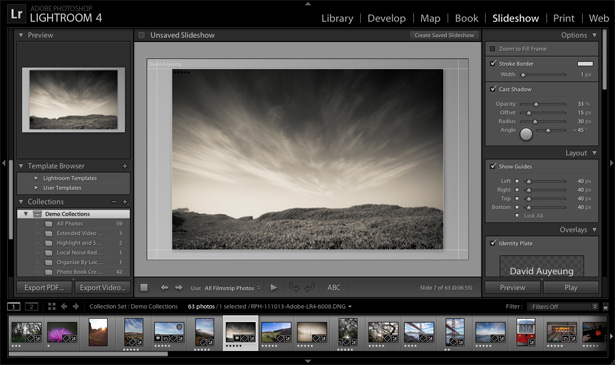
Task: Switch to Develop module
Action: point(386,18)
